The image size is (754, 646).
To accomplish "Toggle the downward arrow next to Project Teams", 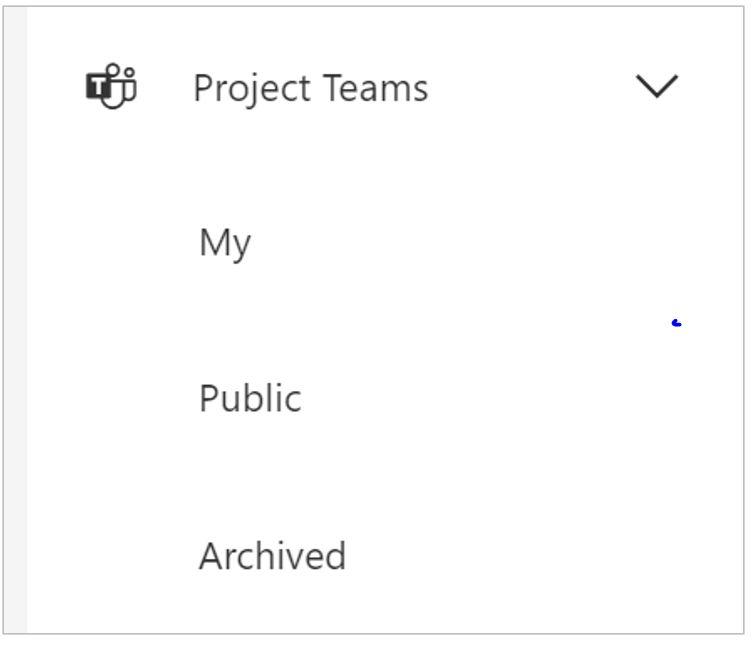I will point(657,87).
